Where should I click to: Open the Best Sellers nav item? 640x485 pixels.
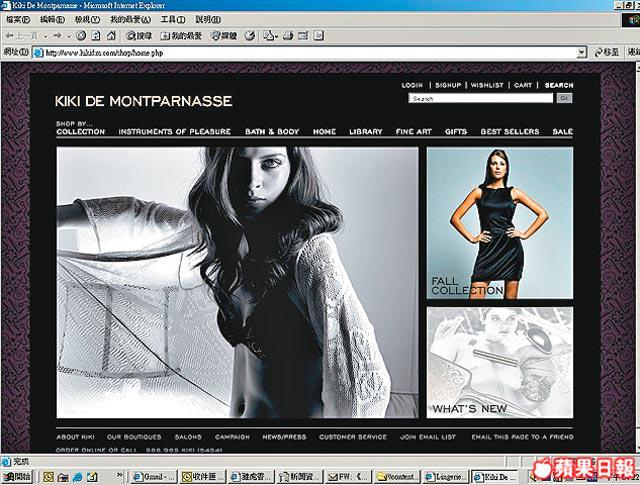click(510, 131)
